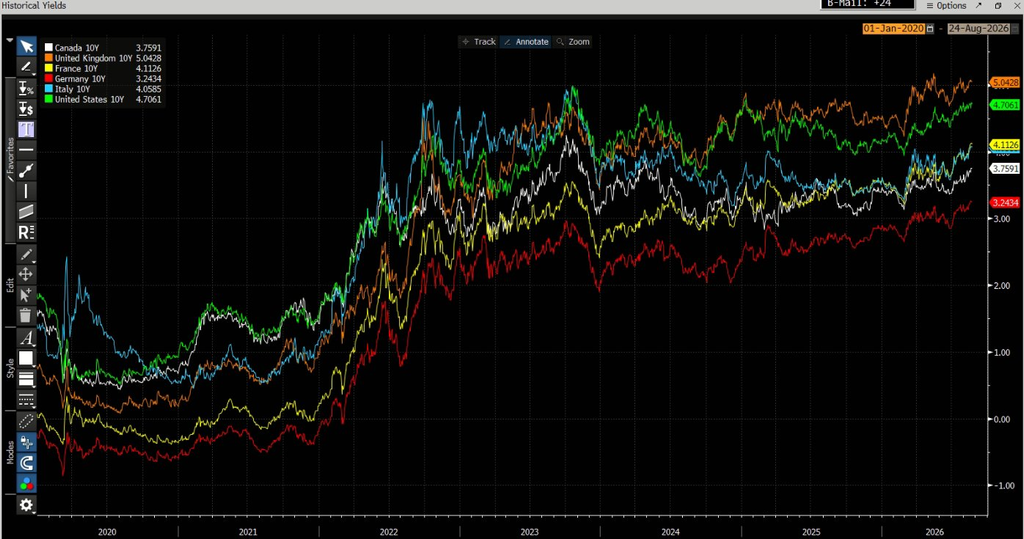Screen dimensions: 1024x539
Task: Open the Options menu
Action: point(946,5)
